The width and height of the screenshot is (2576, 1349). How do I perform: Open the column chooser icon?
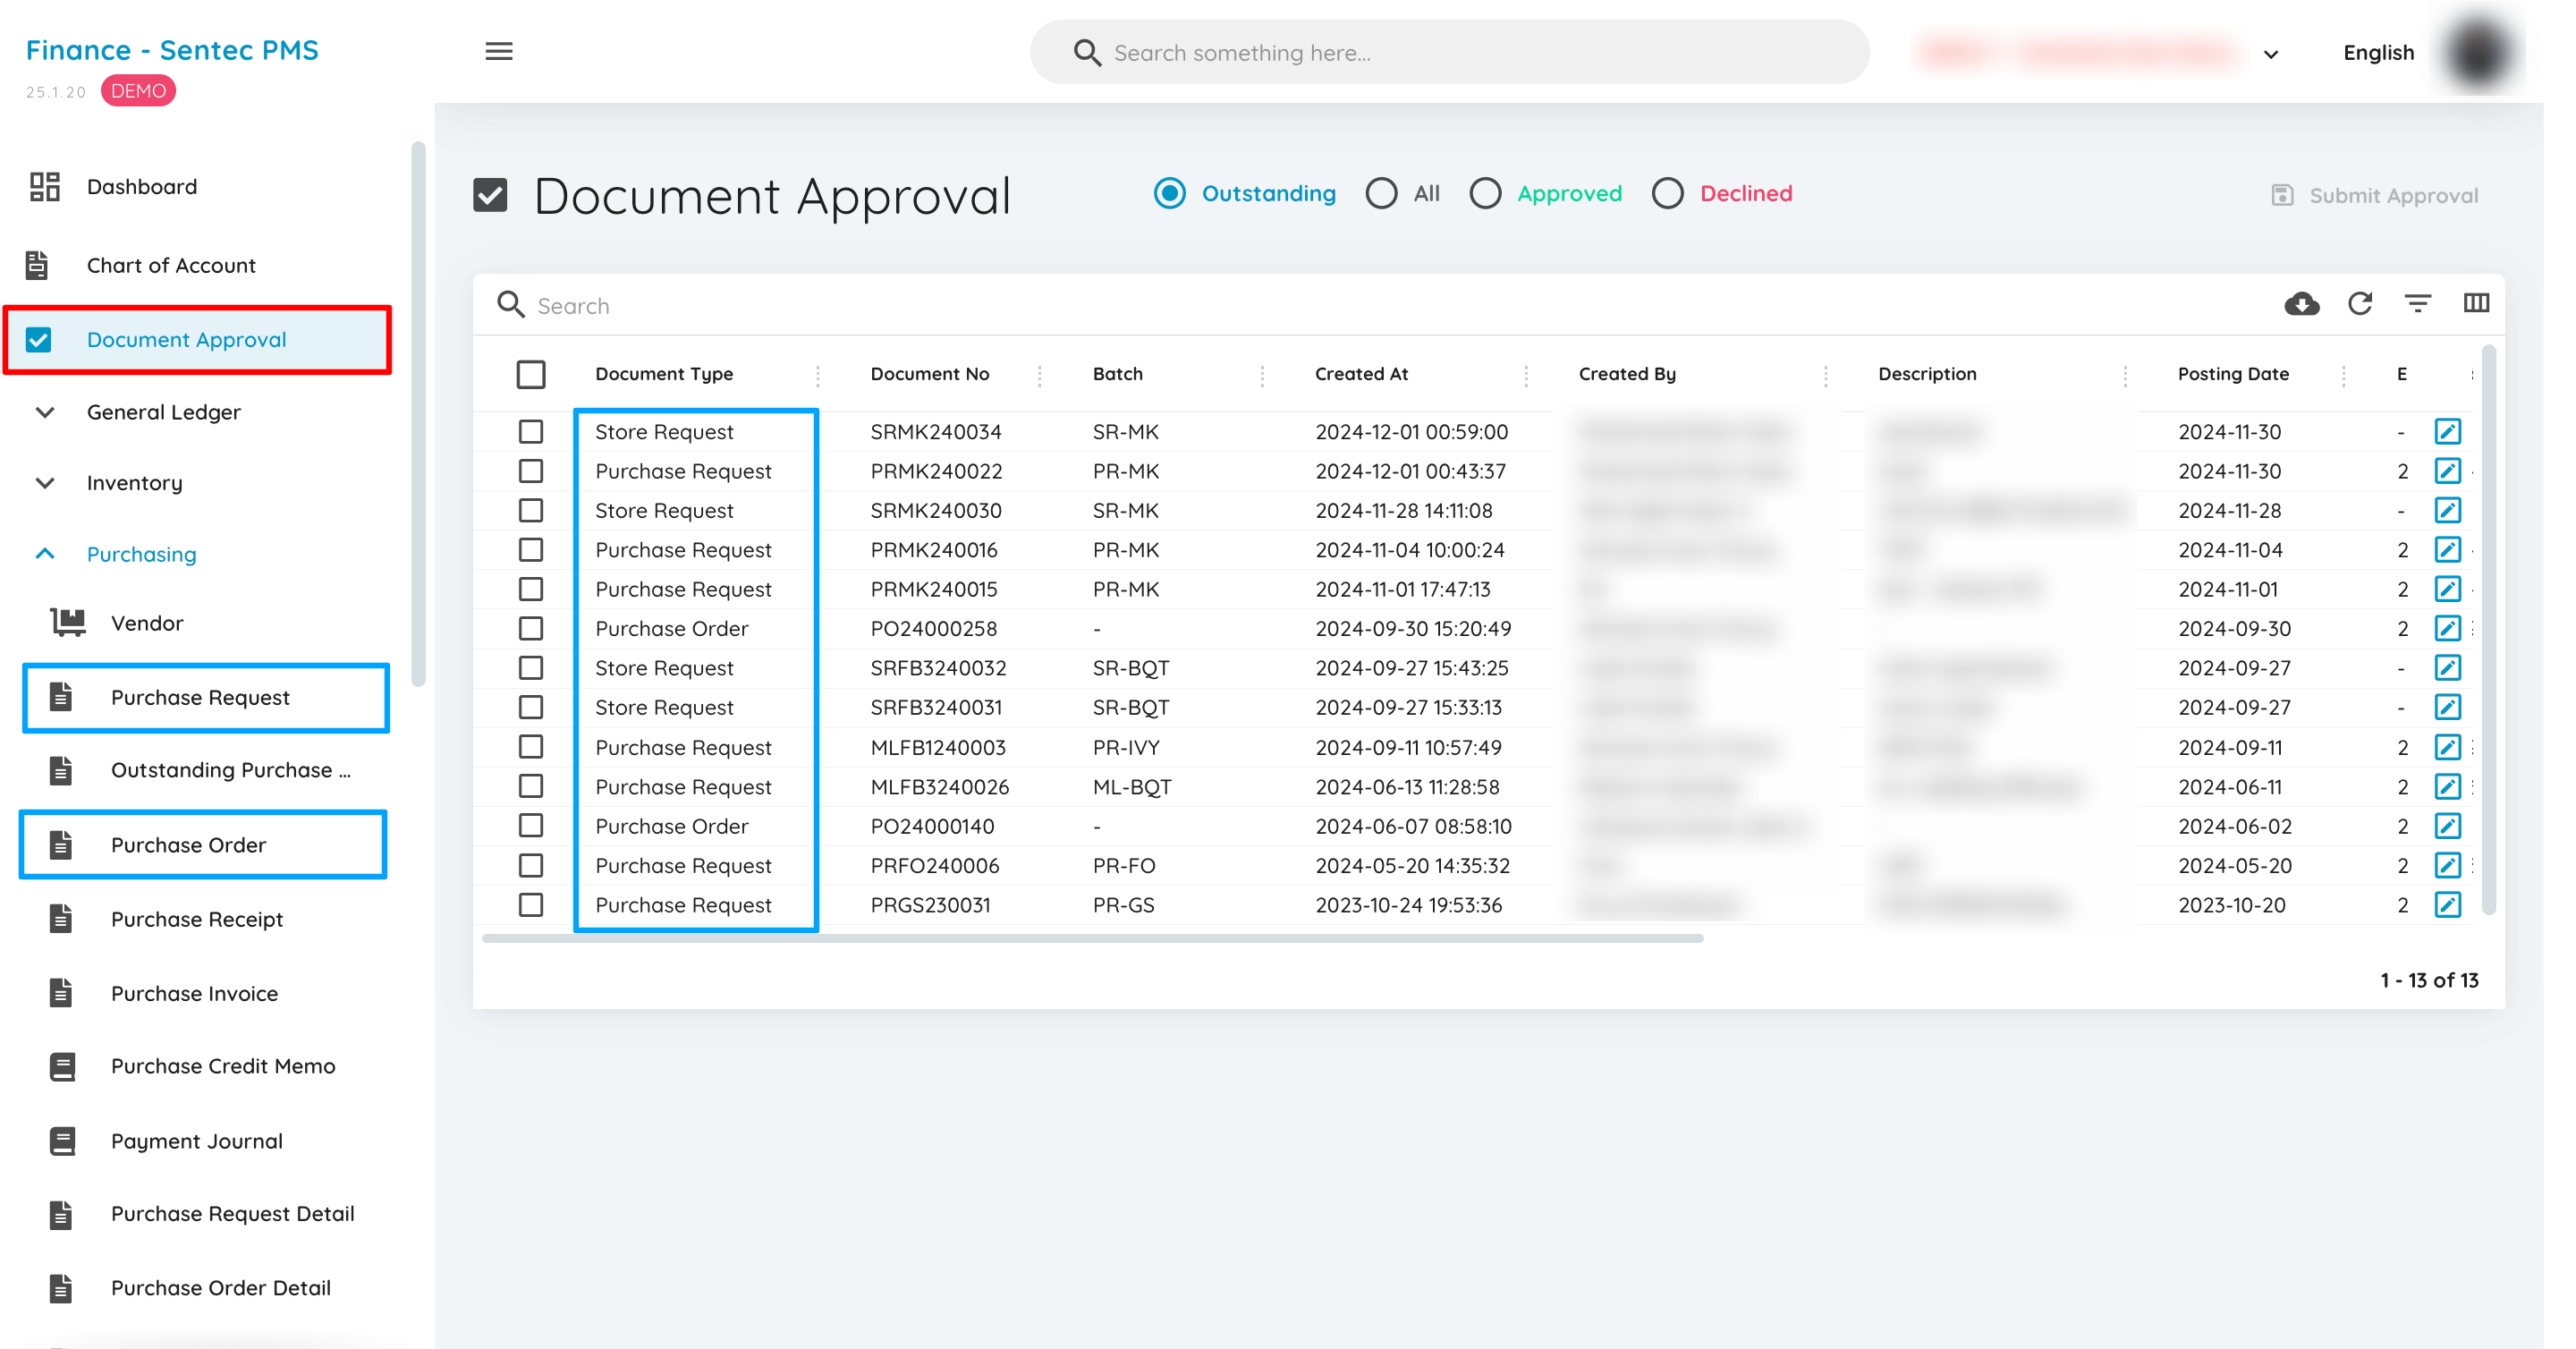click(2476, 303)
